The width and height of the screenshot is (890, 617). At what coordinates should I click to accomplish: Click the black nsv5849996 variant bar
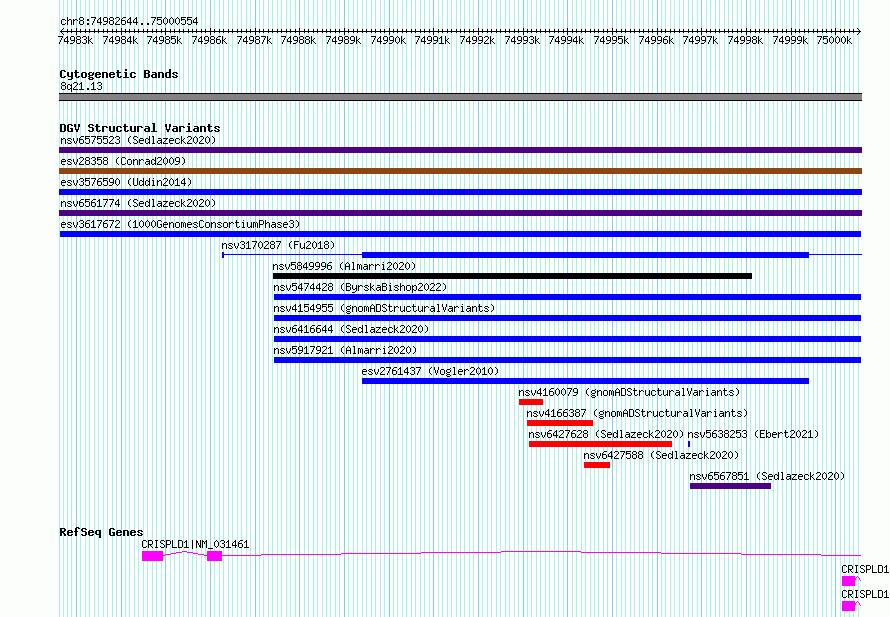[x=513, y=276]
